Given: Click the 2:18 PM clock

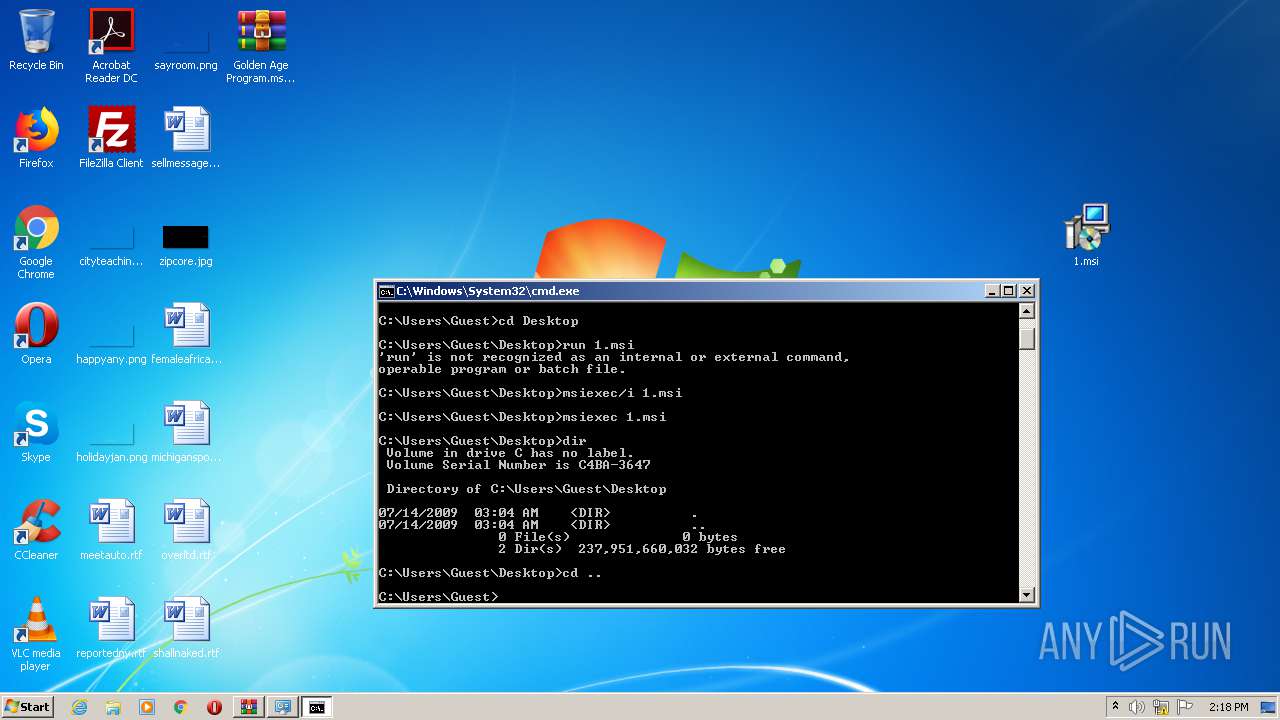Looking at the screenshot, I should (x=1228, y=707).
